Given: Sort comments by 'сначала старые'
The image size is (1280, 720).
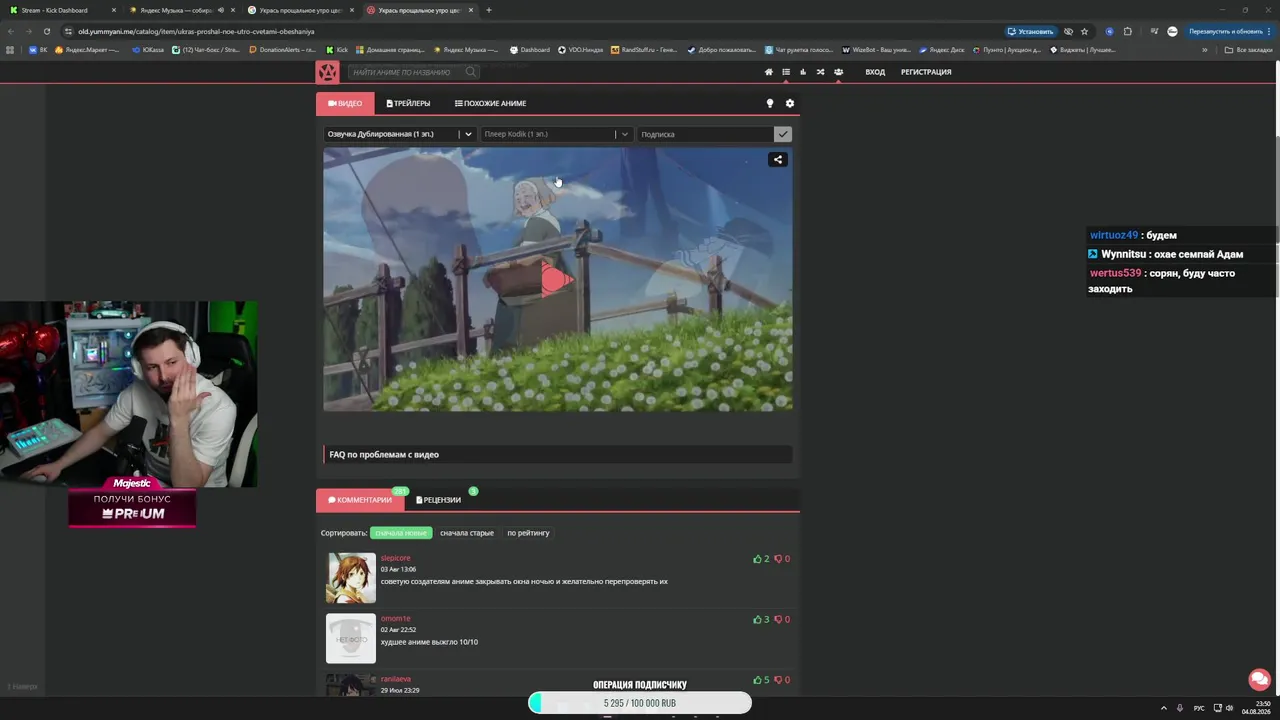Looking at the screenshot, I should pos(467,533).
